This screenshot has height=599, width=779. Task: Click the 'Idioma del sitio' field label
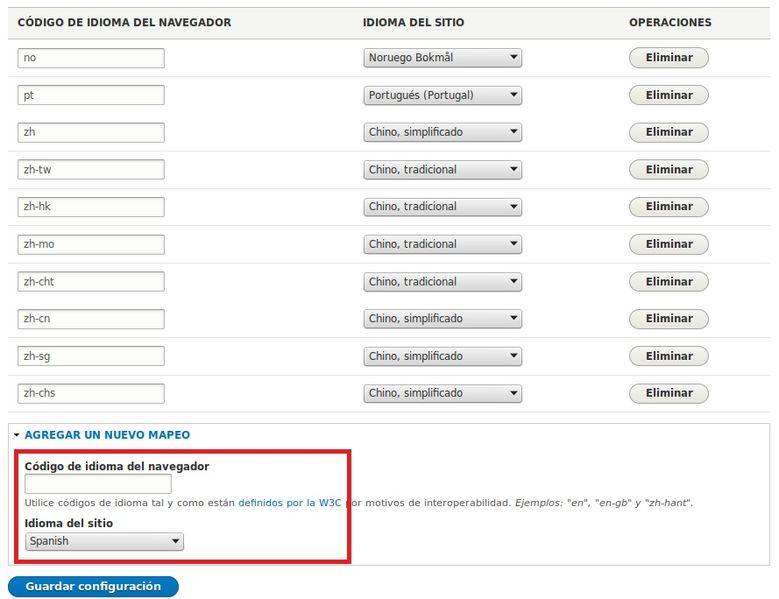coord(69,523)
